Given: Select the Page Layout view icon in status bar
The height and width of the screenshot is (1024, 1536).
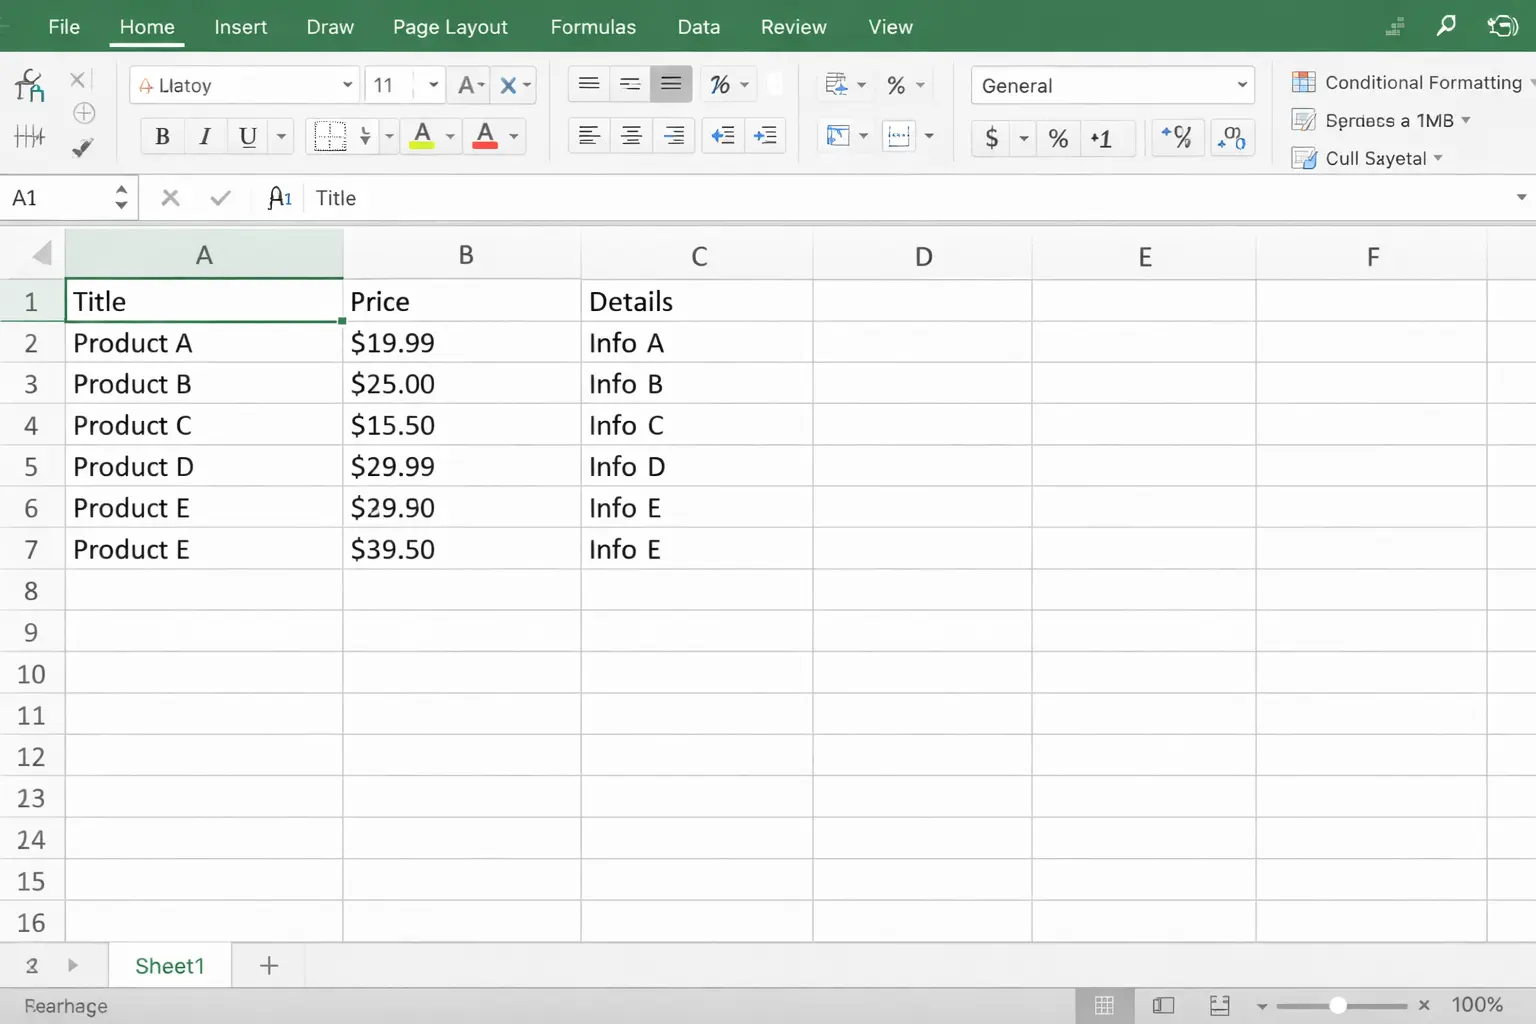Looking at the screenshot, I should pyautogui.click(x=1163, y=1005).
